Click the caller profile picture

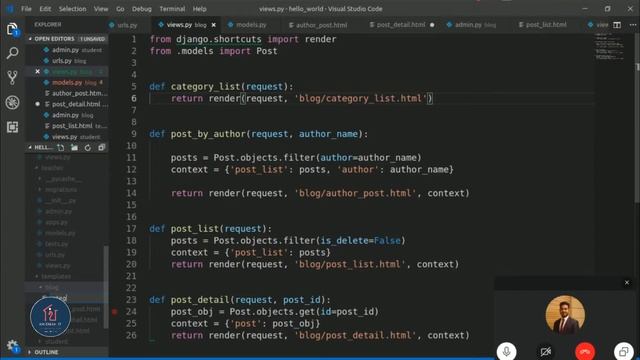565,315
